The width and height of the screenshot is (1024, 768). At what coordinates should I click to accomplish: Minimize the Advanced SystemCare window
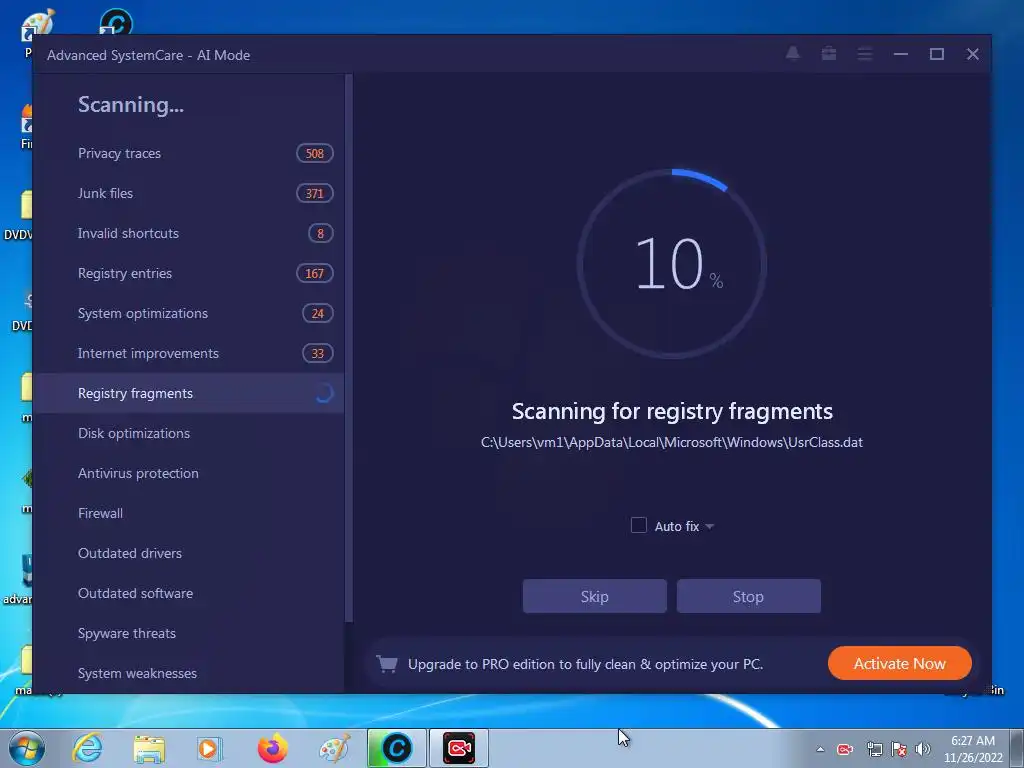(x=901, y=54)
